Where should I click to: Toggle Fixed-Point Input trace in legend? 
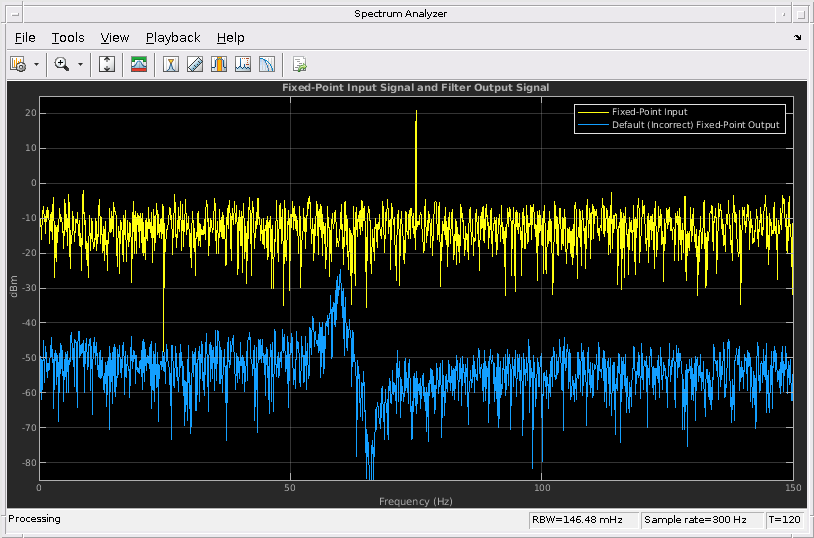coord(649,112)
